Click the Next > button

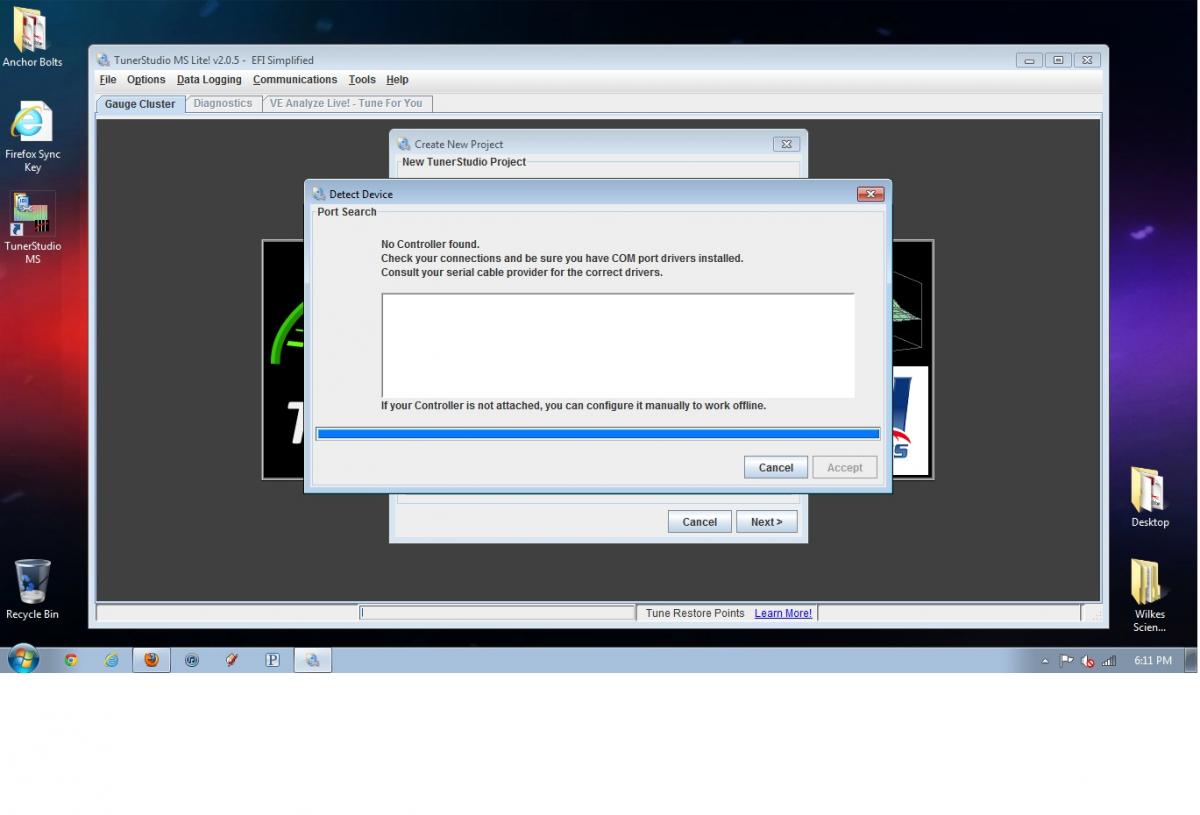767,521
